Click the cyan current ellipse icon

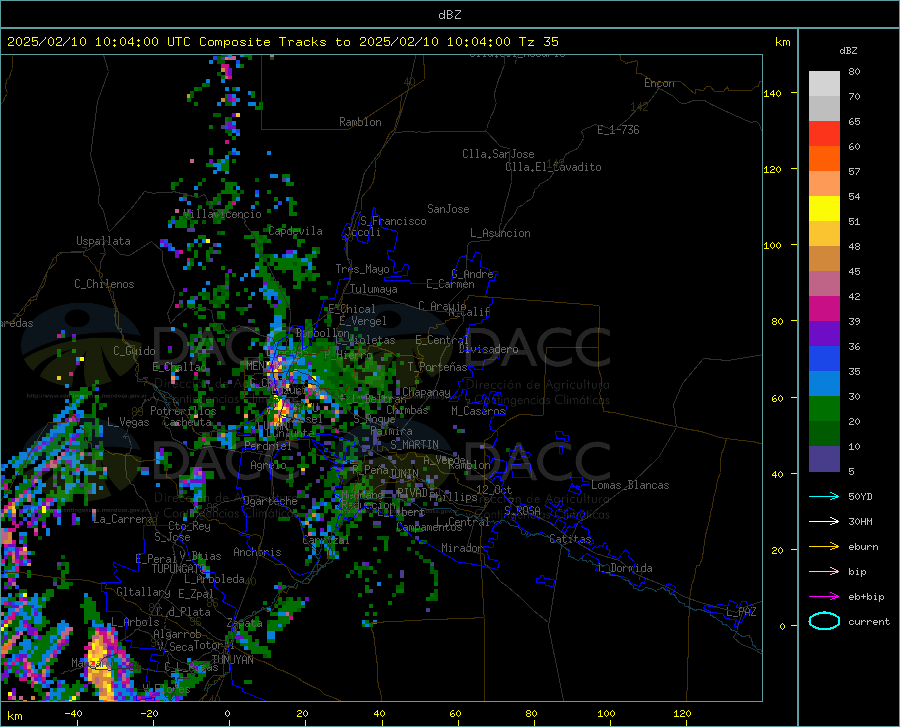coord(824,621)
